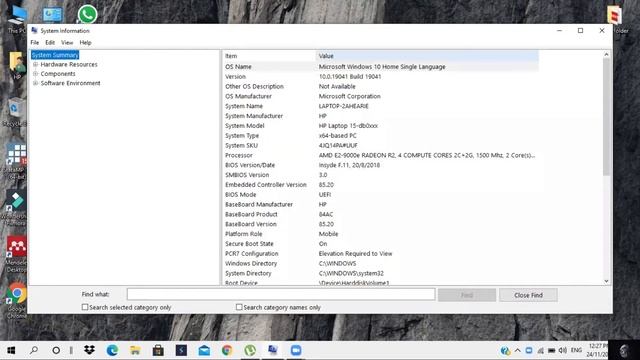The height and width of the screenshot is (360, 640).
Task: Select the Platform Role row
Action: tap(380, 234)
